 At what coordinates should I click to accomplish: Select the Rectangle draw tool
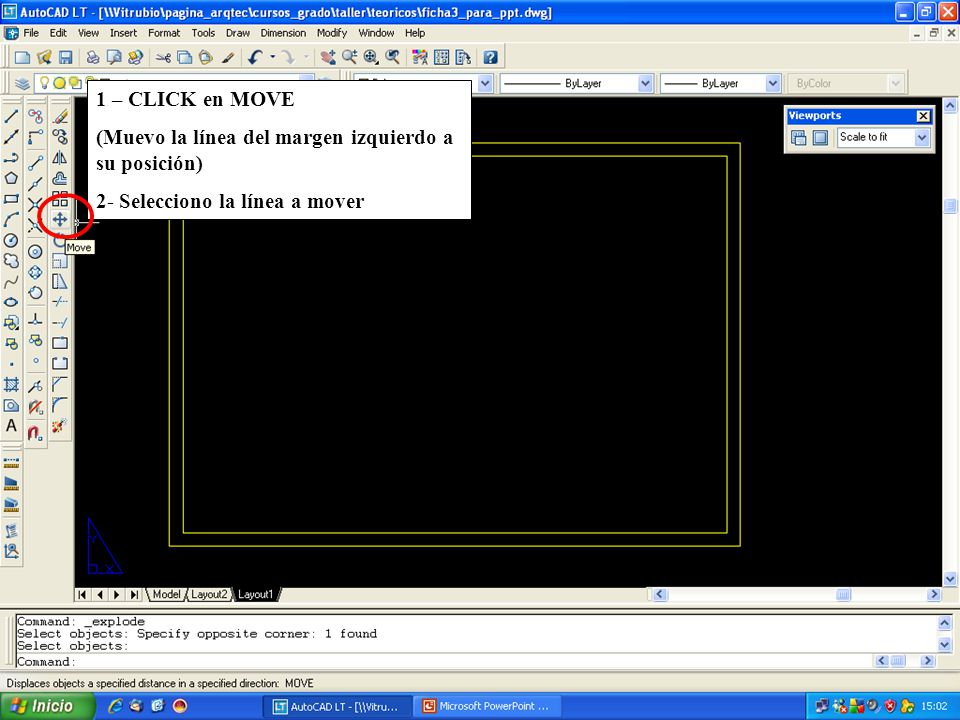click(x=11, y=199)
